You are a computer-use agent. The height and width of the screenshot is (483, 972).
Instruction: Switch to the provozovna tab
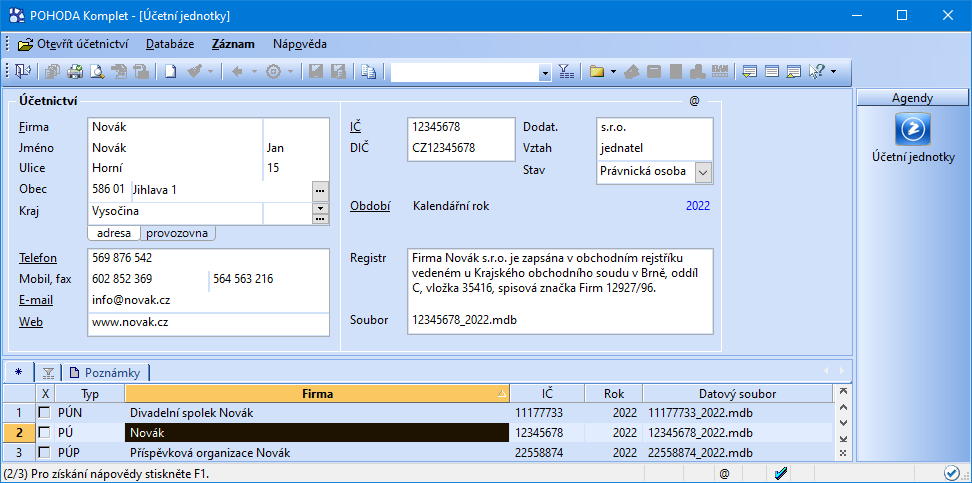[x=178, y=233]
